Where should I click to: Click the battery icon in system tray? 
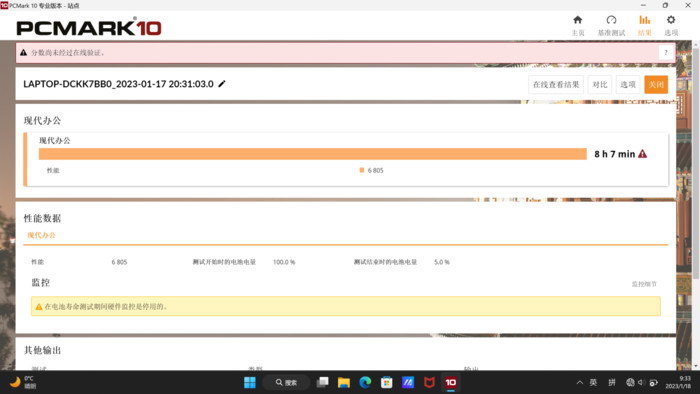pos(654,382)
